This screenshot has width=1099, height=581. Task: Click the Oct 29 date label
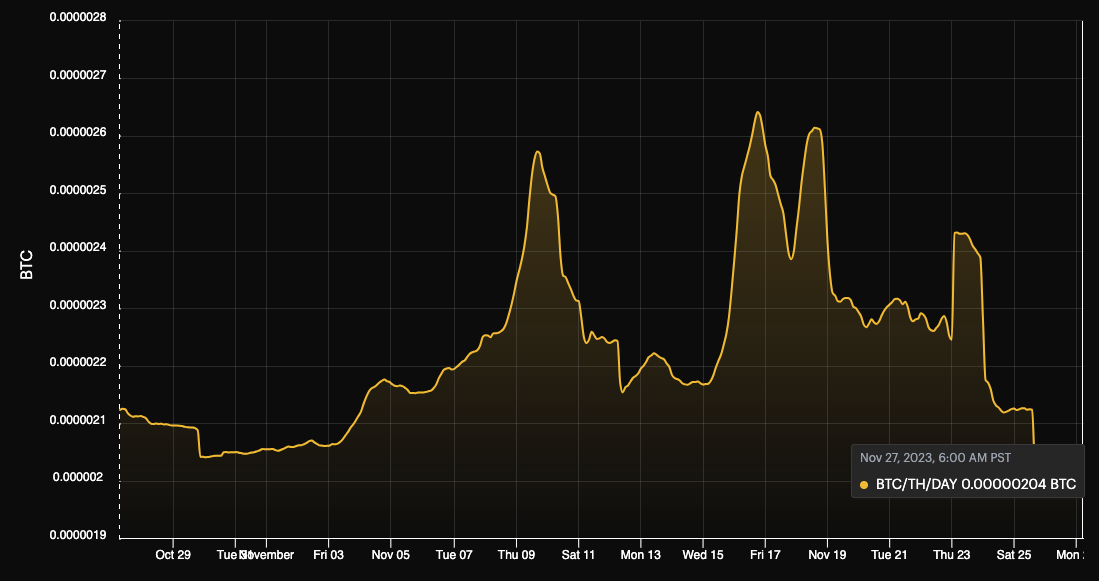pos(173,555)
